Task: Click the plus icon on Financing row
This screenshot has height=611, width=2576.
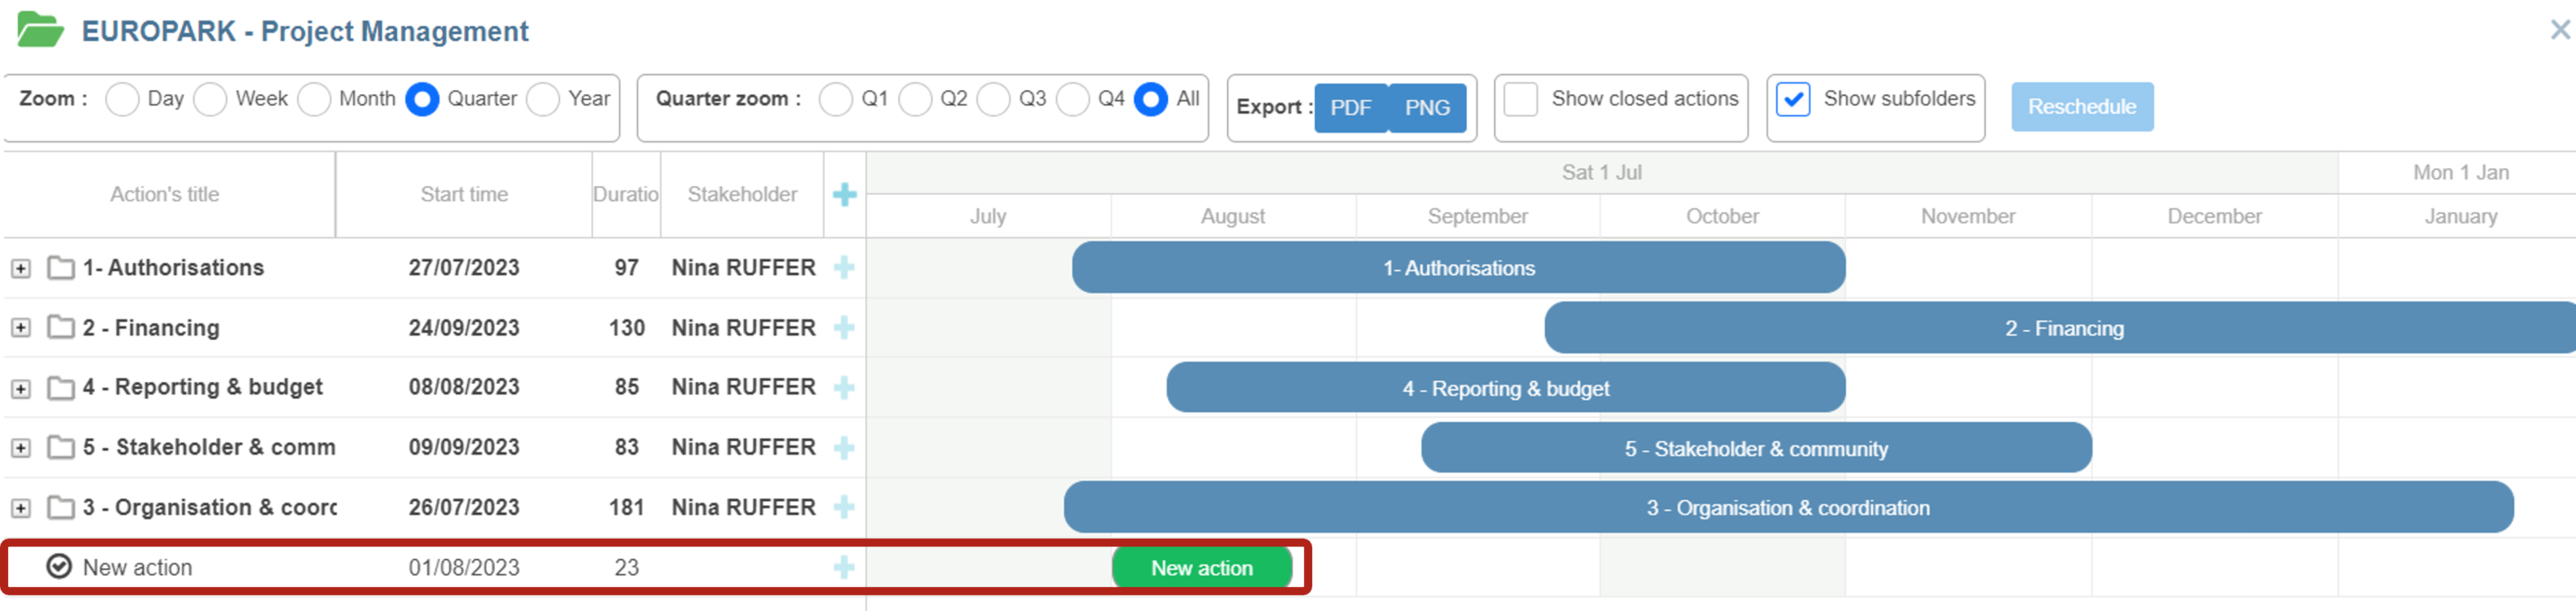Action: pyautogui.click(x=844, y=328)
